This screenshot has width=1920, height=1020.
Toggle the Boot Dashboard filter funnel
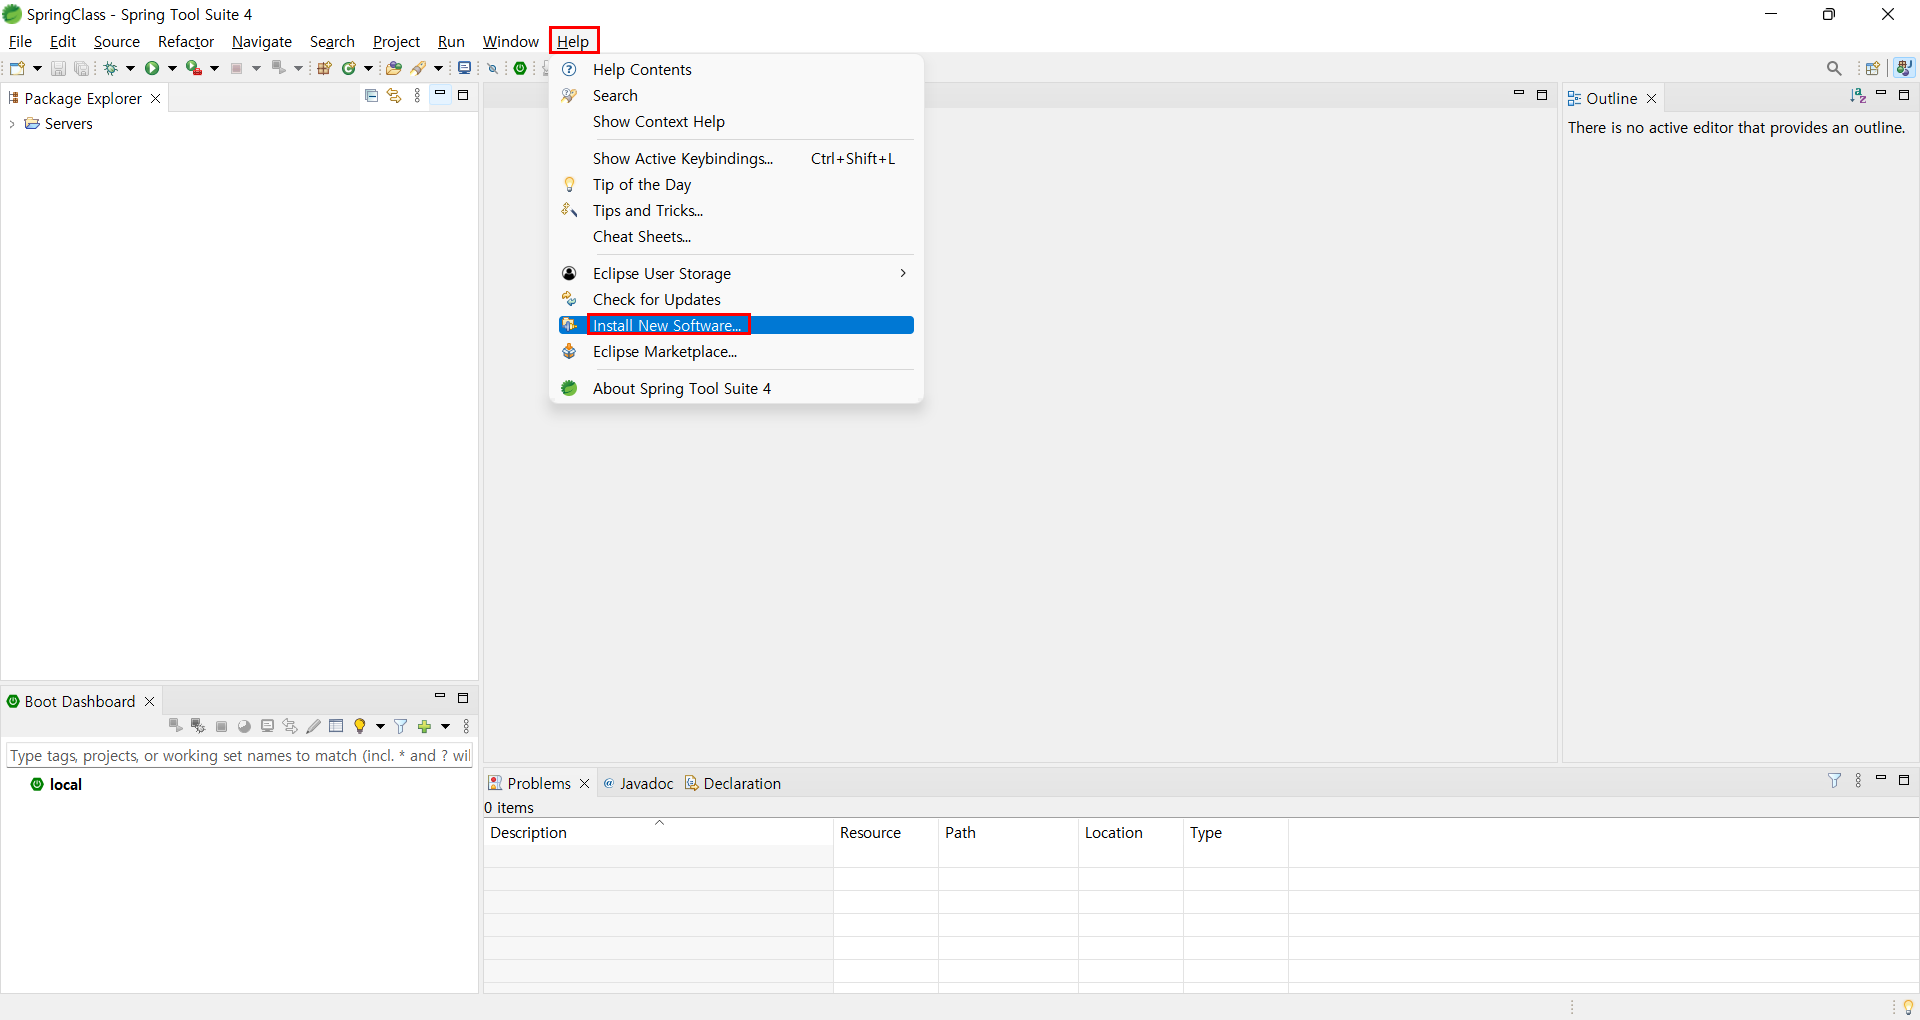(401, 726)
